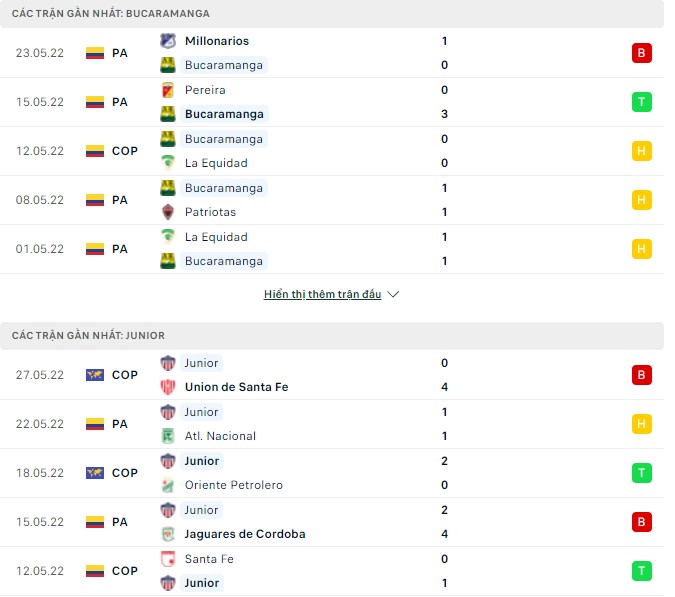The height and width of the screenshot is (597, 675).
Task: Click the Patriotas team crest icon
Action: (168, 212)
